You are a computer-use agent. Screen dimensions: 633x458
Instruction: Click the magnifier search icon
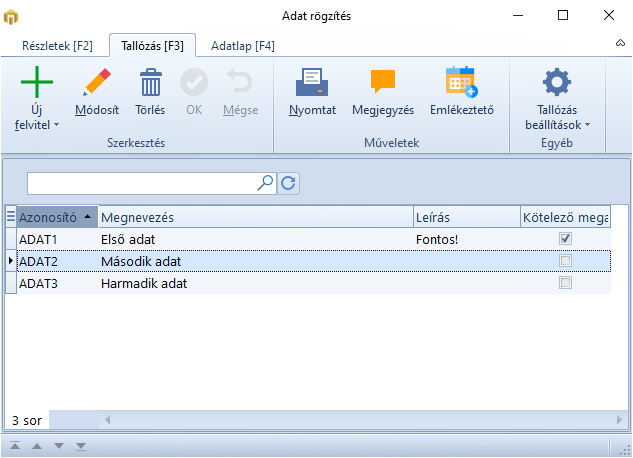pyautogui.click(x=266, y=183)
